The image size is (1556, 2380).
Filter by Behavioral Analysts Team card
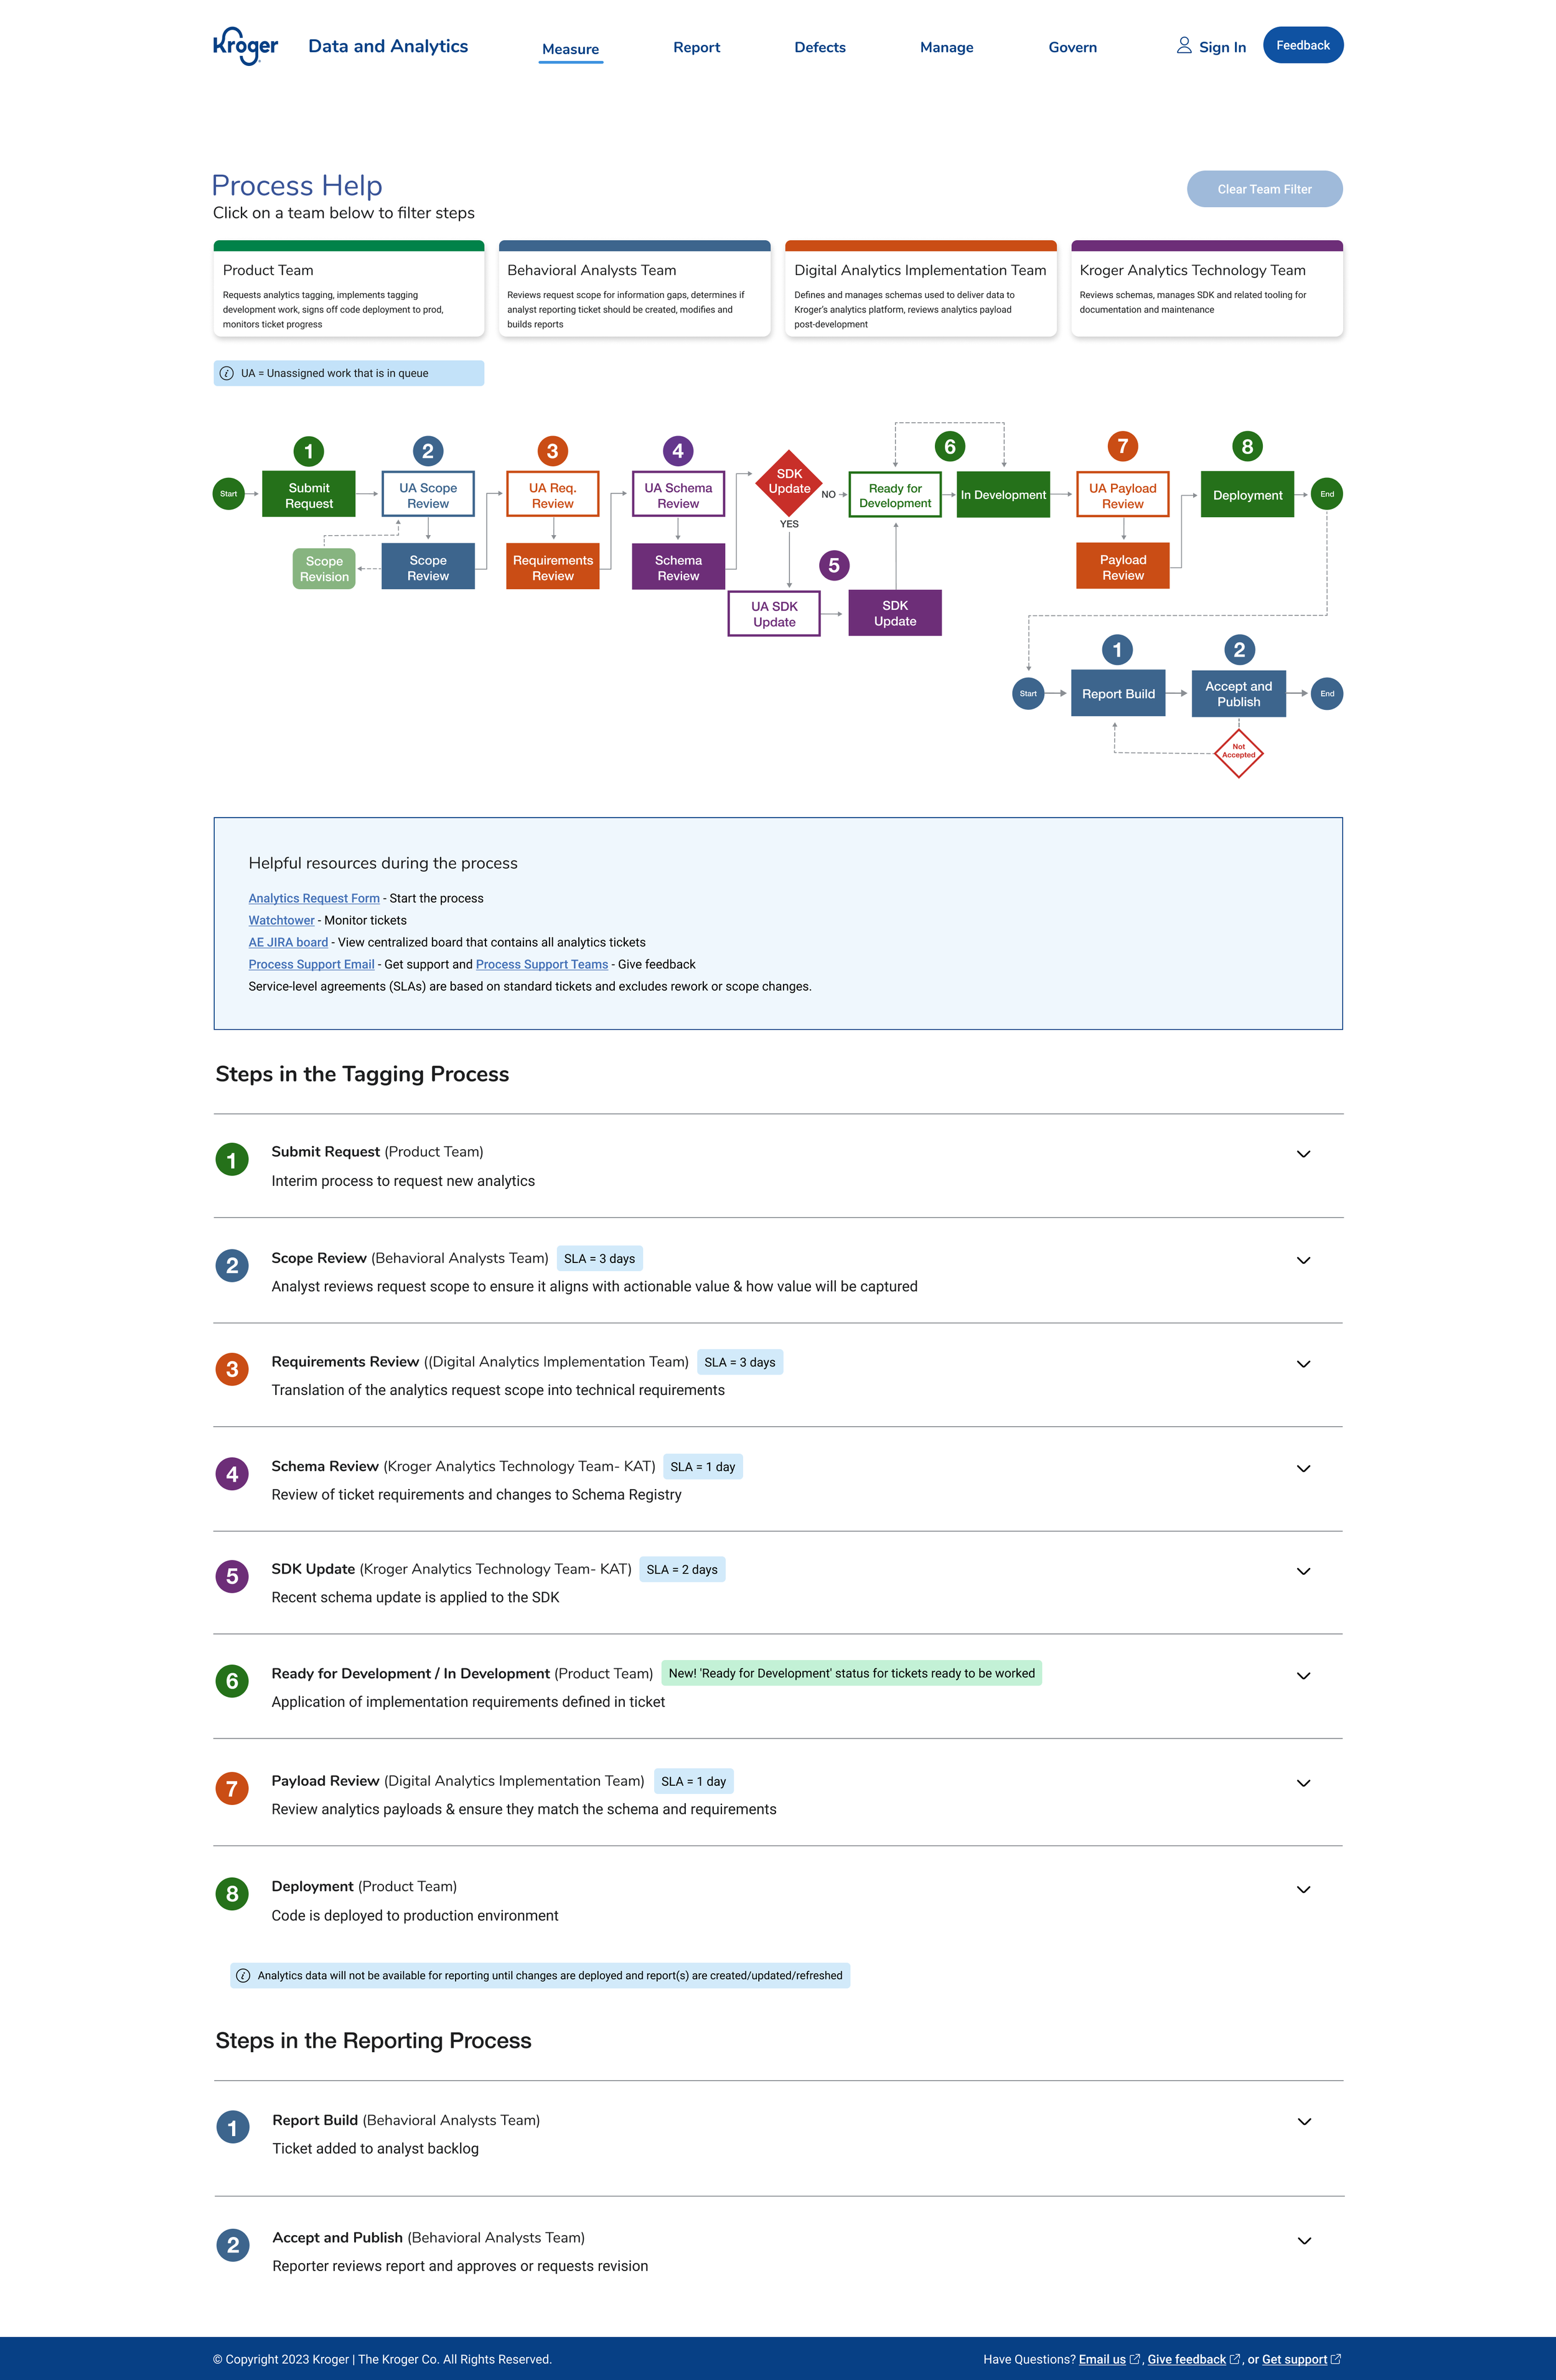(634, 290)
